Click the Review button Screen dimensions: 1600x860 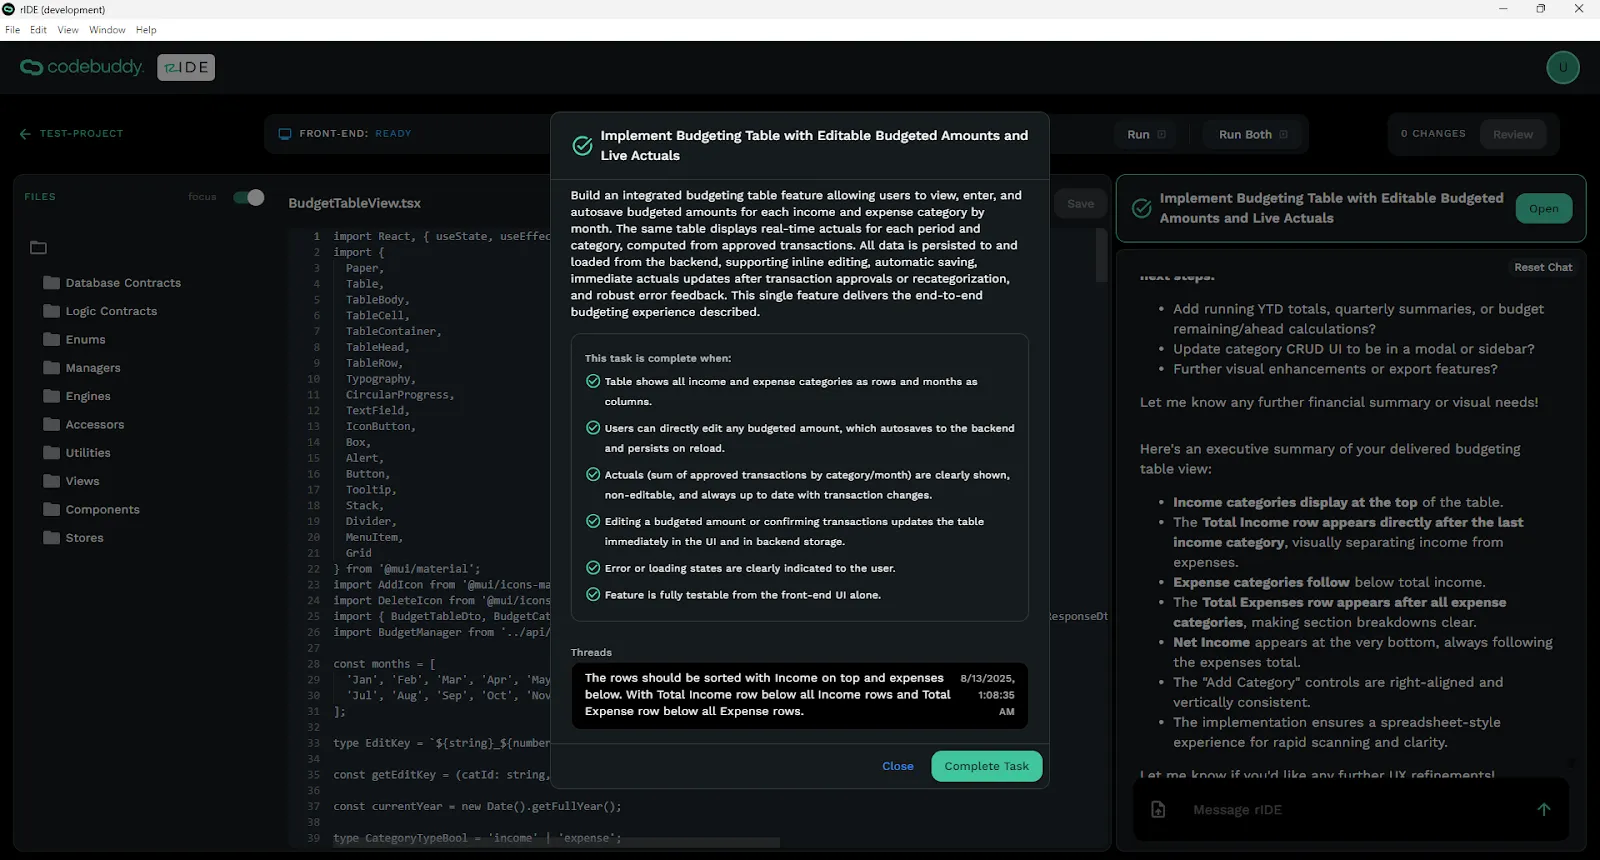(1512, 134)
